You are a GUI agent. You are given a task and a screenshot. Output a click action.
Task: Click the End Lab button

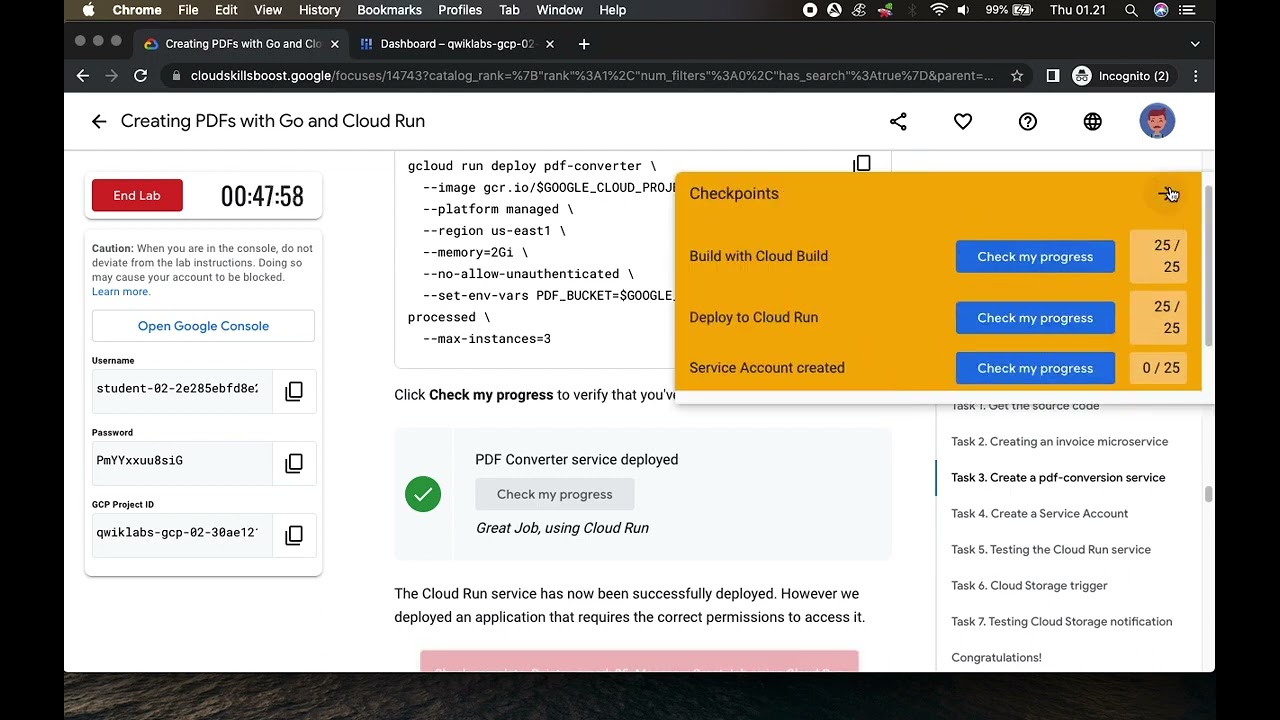point(137,196)
